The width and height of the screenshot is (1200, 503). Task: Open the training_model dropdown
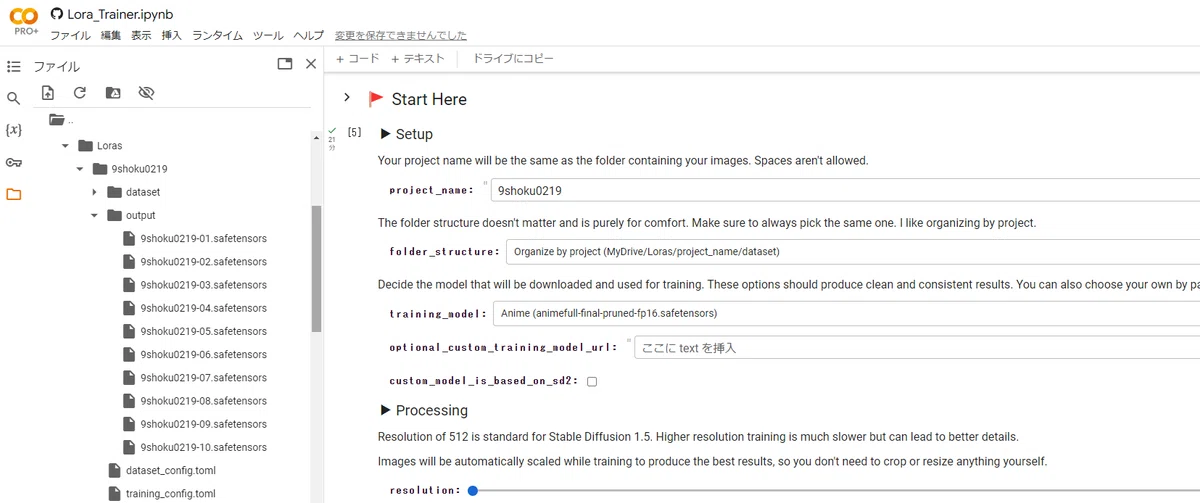coord(846,313)
